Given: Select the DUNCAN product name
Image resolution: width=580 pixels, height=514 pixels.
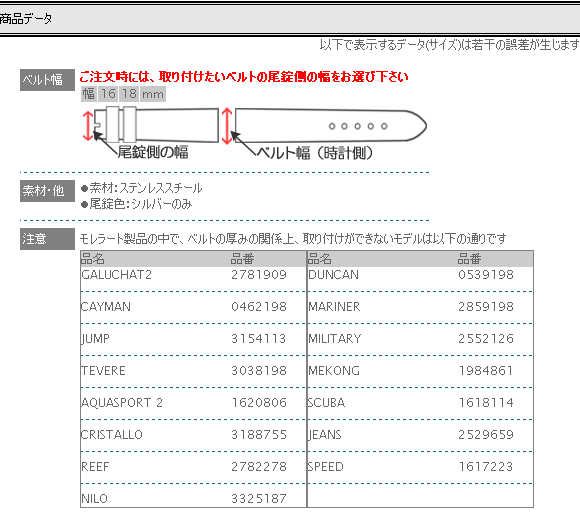Looking at the screenshot, I should click(333, 275).
